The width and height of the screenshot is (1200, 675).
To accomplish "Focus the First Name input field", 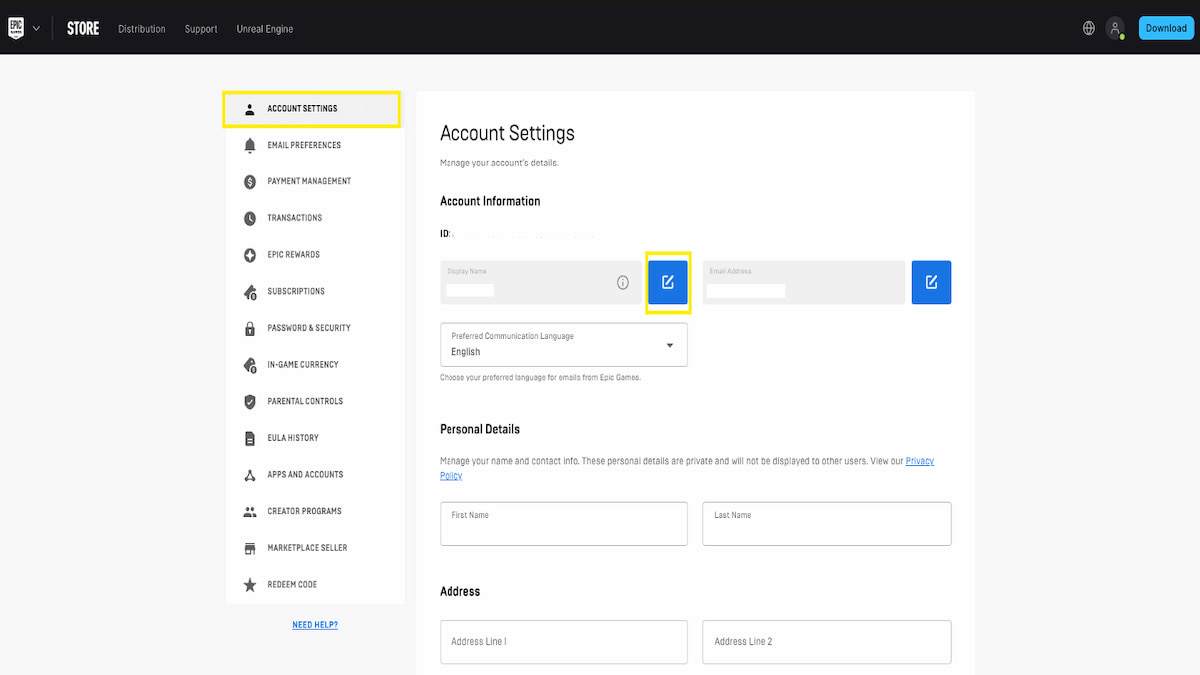I will (564, 524).
